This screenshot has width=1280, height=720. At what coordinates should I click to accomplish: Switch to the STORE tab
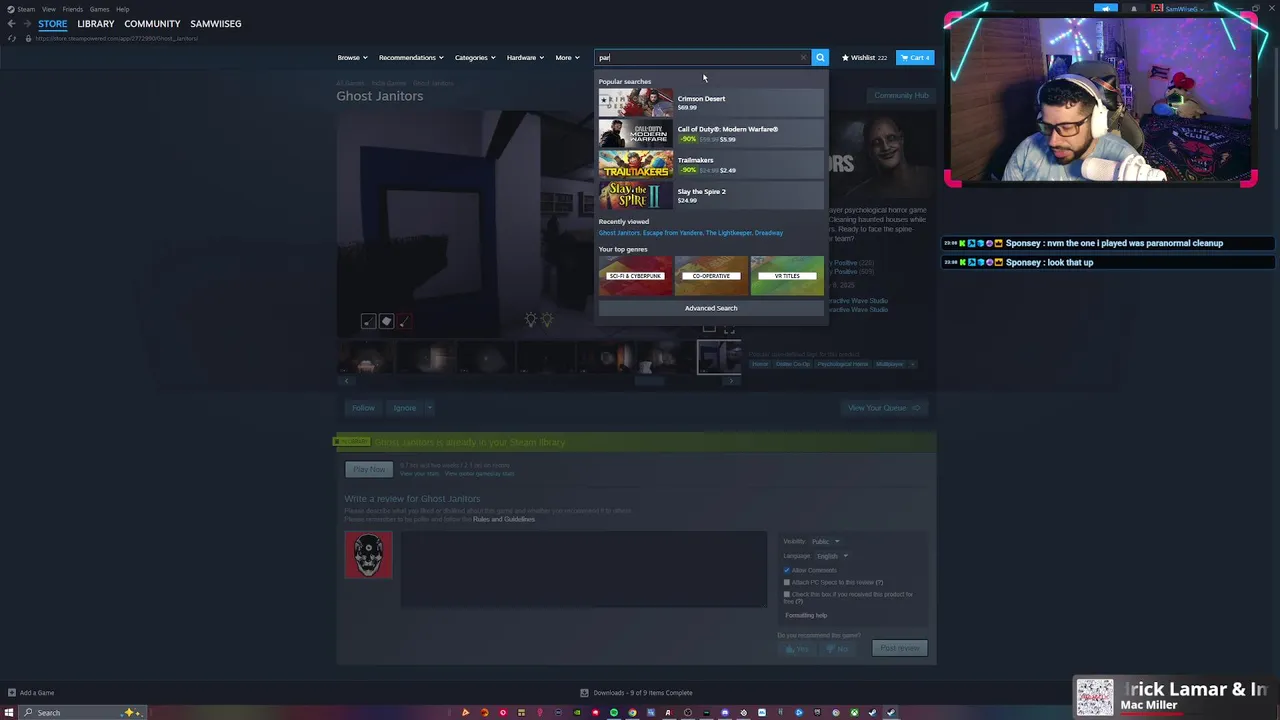point(53,23)
